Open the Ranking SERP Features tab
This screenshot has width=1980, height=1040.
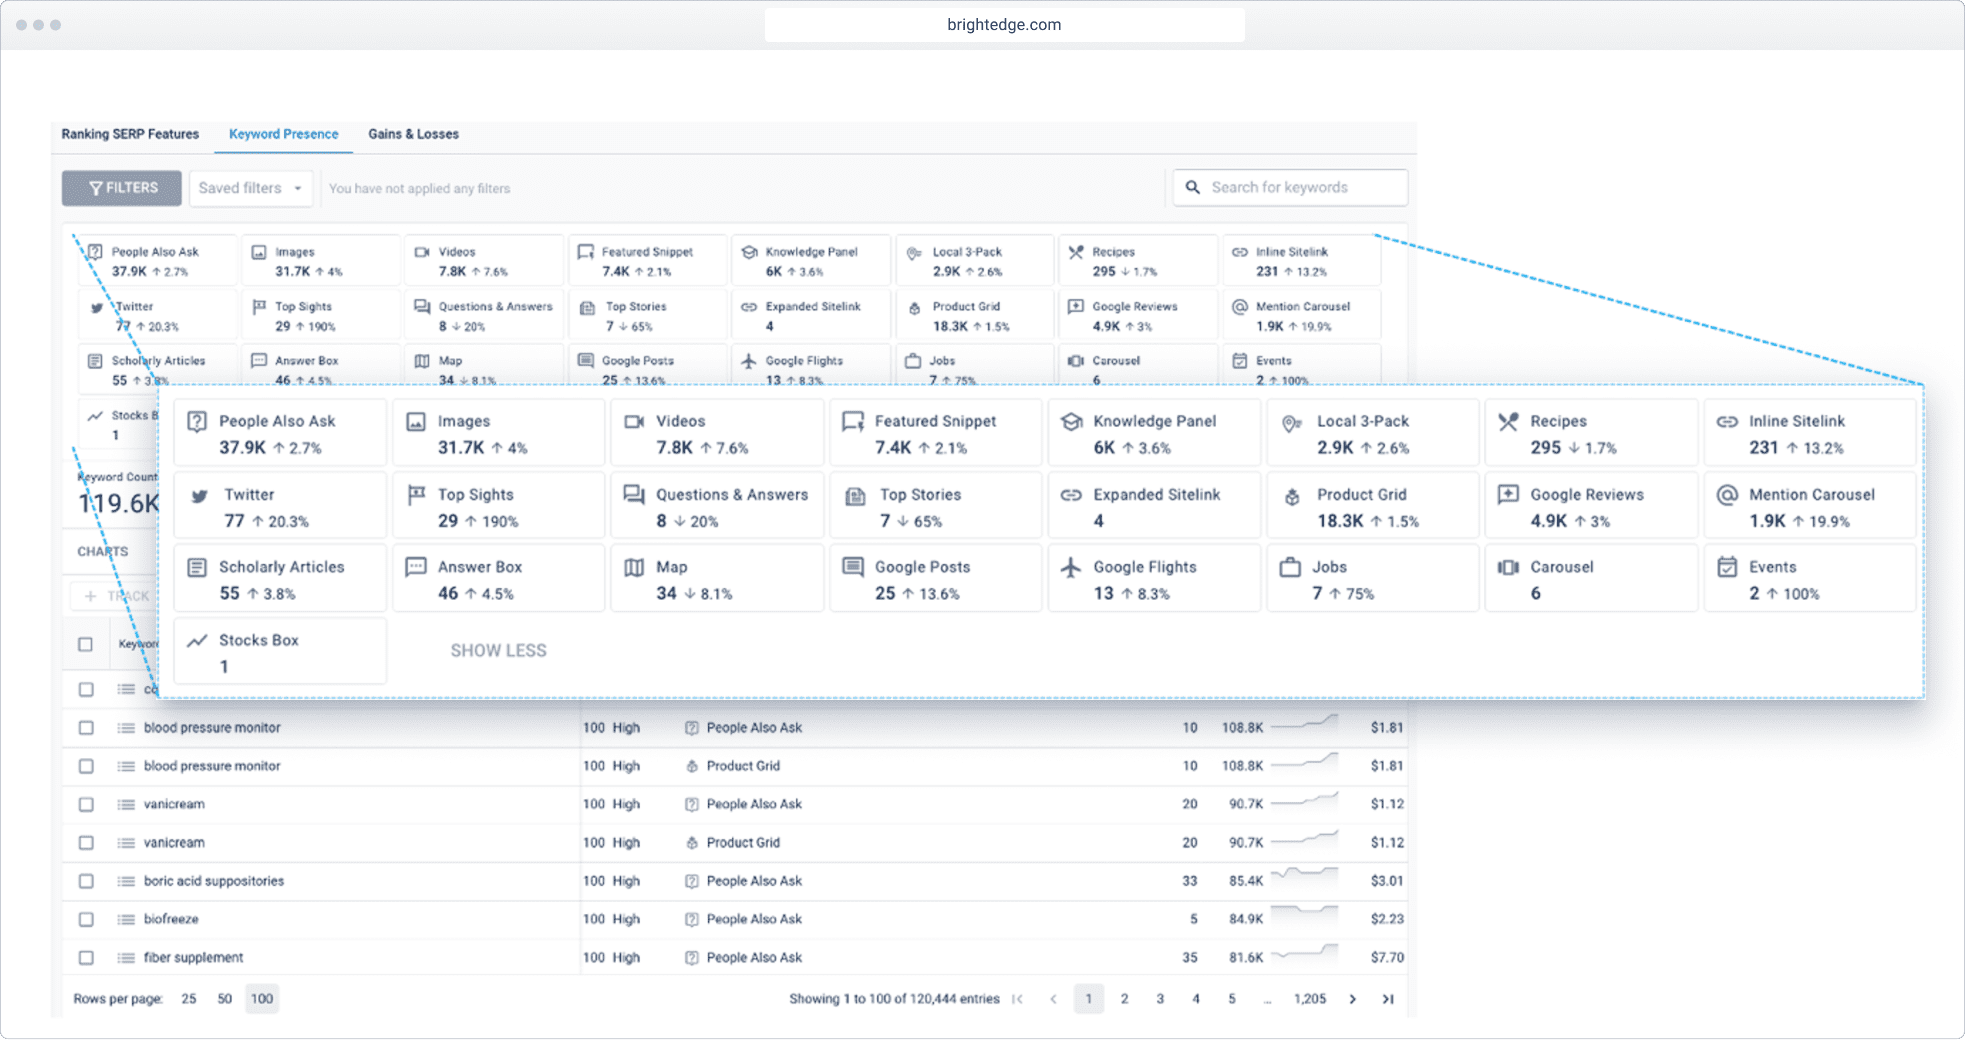[x=130, y=134]
